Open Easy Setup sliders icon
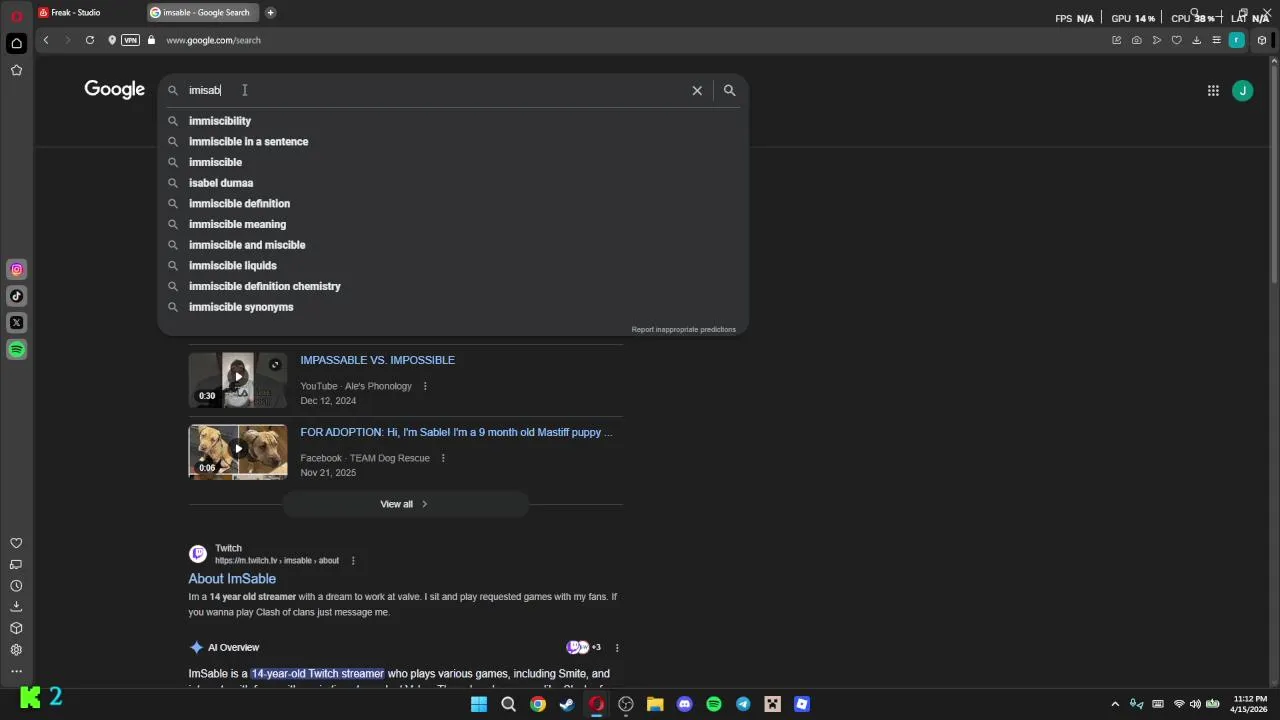1280x720 pixels. (1217, 40)
